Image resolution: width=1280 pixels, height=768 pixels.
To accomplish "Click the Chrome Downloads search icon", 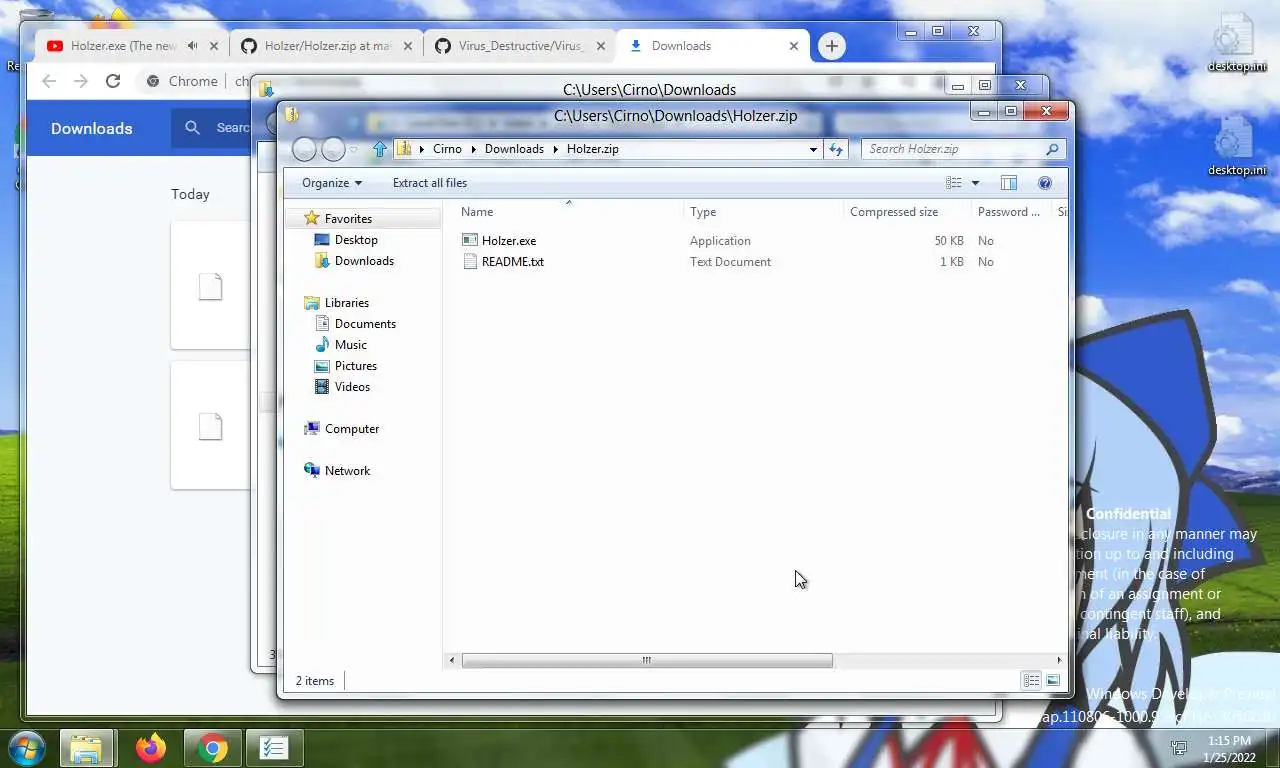I will tap(193, 128).
